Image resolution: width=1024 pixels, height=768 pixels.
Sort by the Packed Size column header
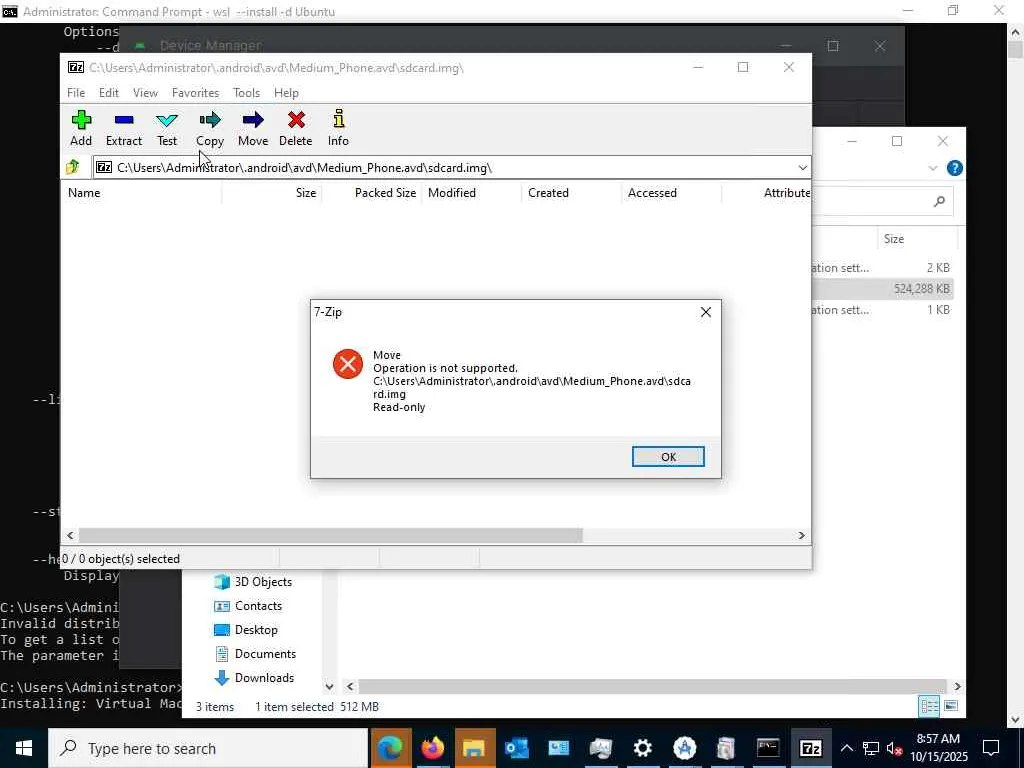(x=371, y=193)
